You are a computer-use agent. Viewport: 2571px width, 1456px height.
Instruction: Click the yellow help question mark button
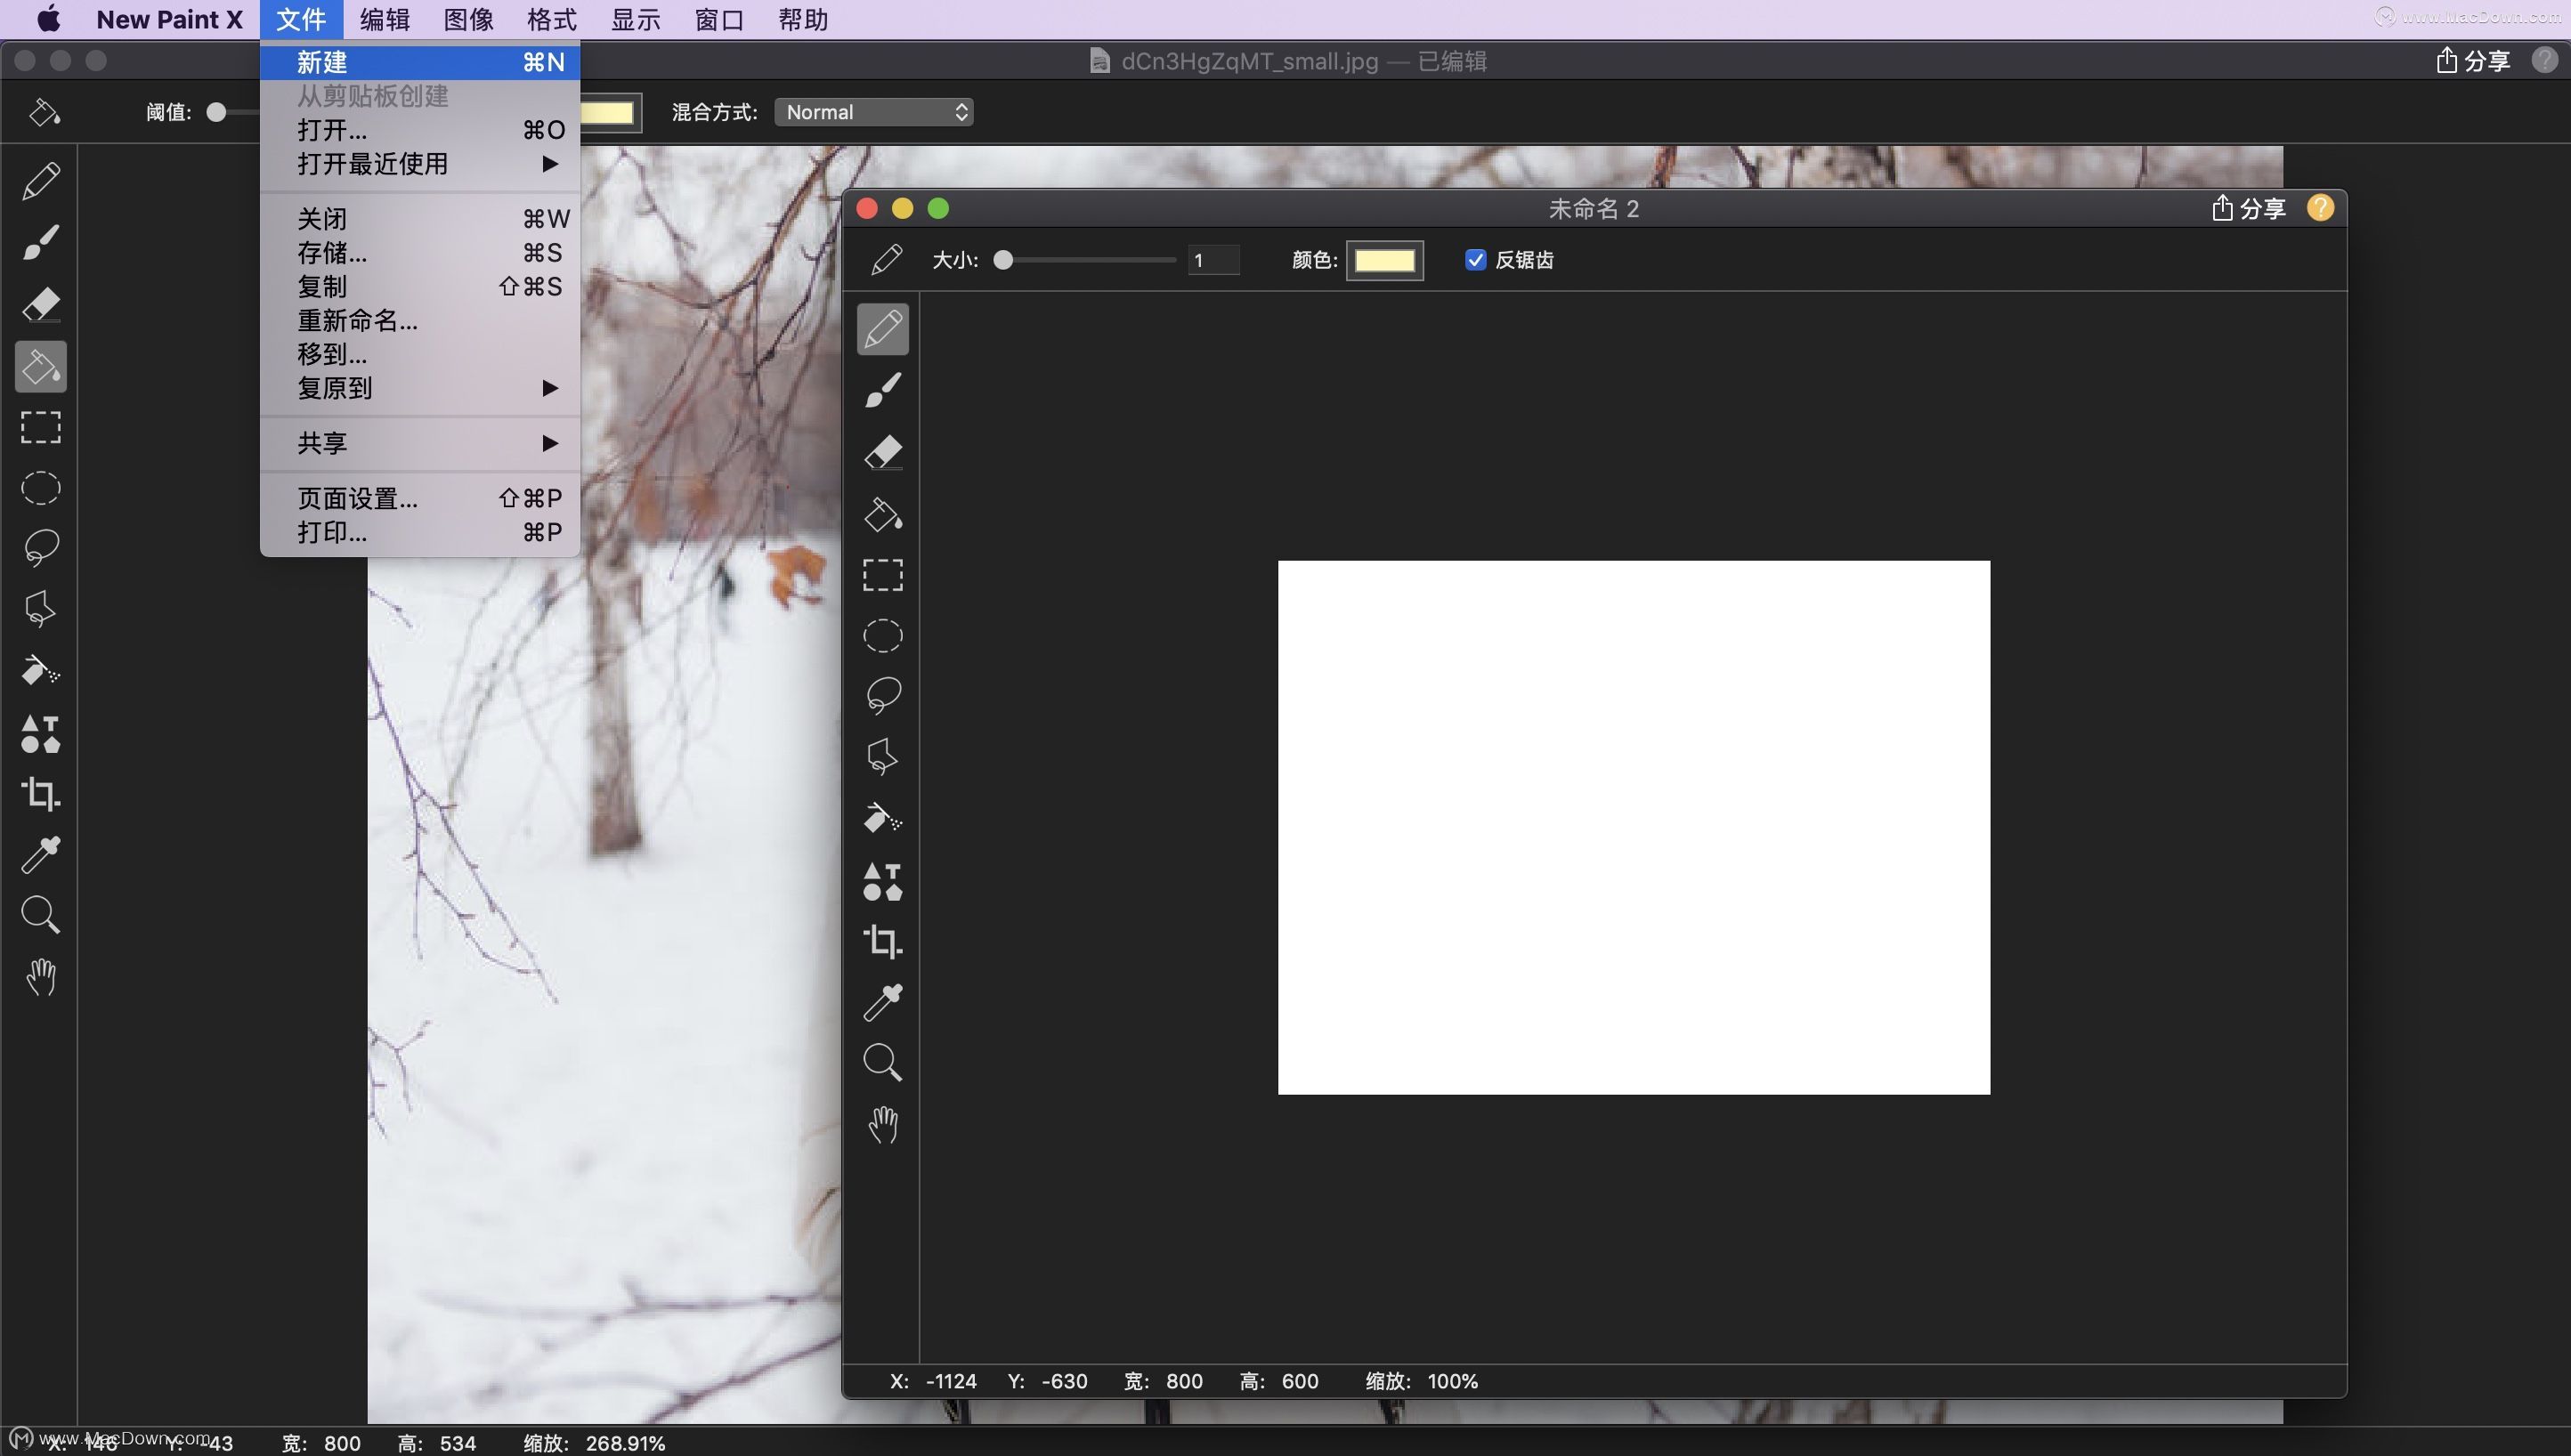(x=2320, y=208)
